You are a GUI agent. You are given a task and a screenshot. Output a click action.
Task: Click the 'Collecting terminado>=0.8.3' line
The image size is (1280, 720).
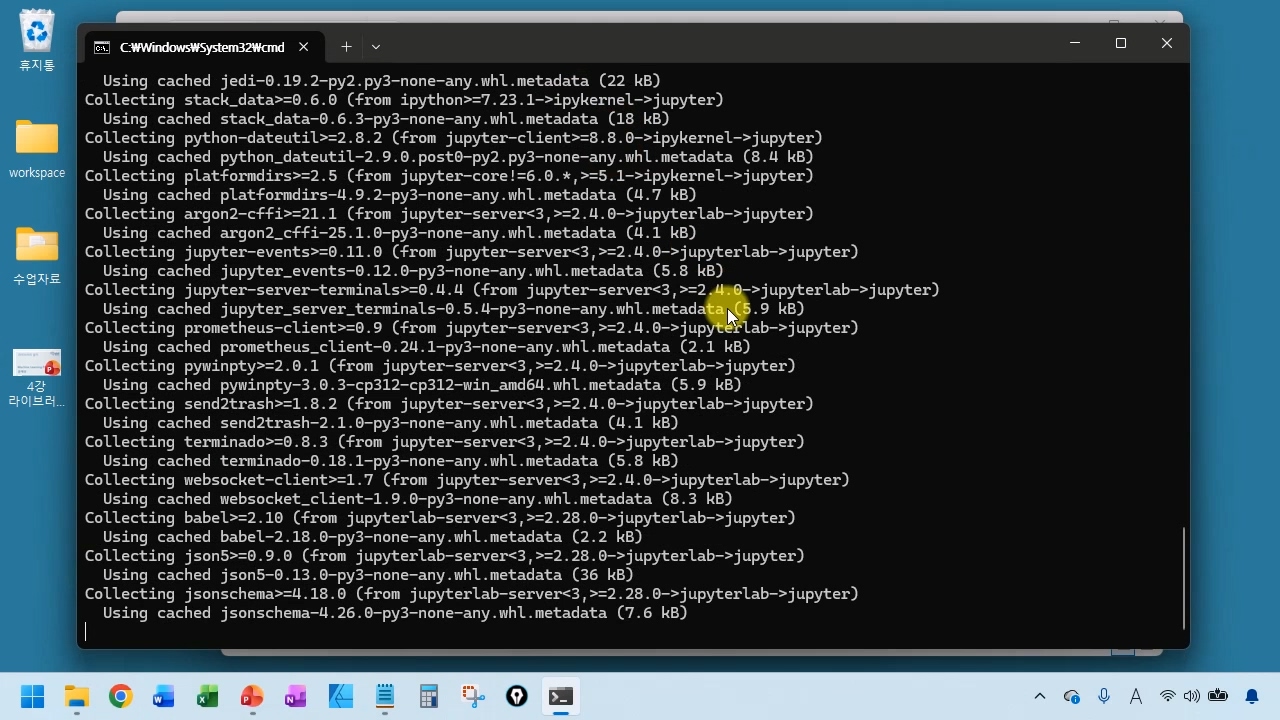tap(445, 442)
